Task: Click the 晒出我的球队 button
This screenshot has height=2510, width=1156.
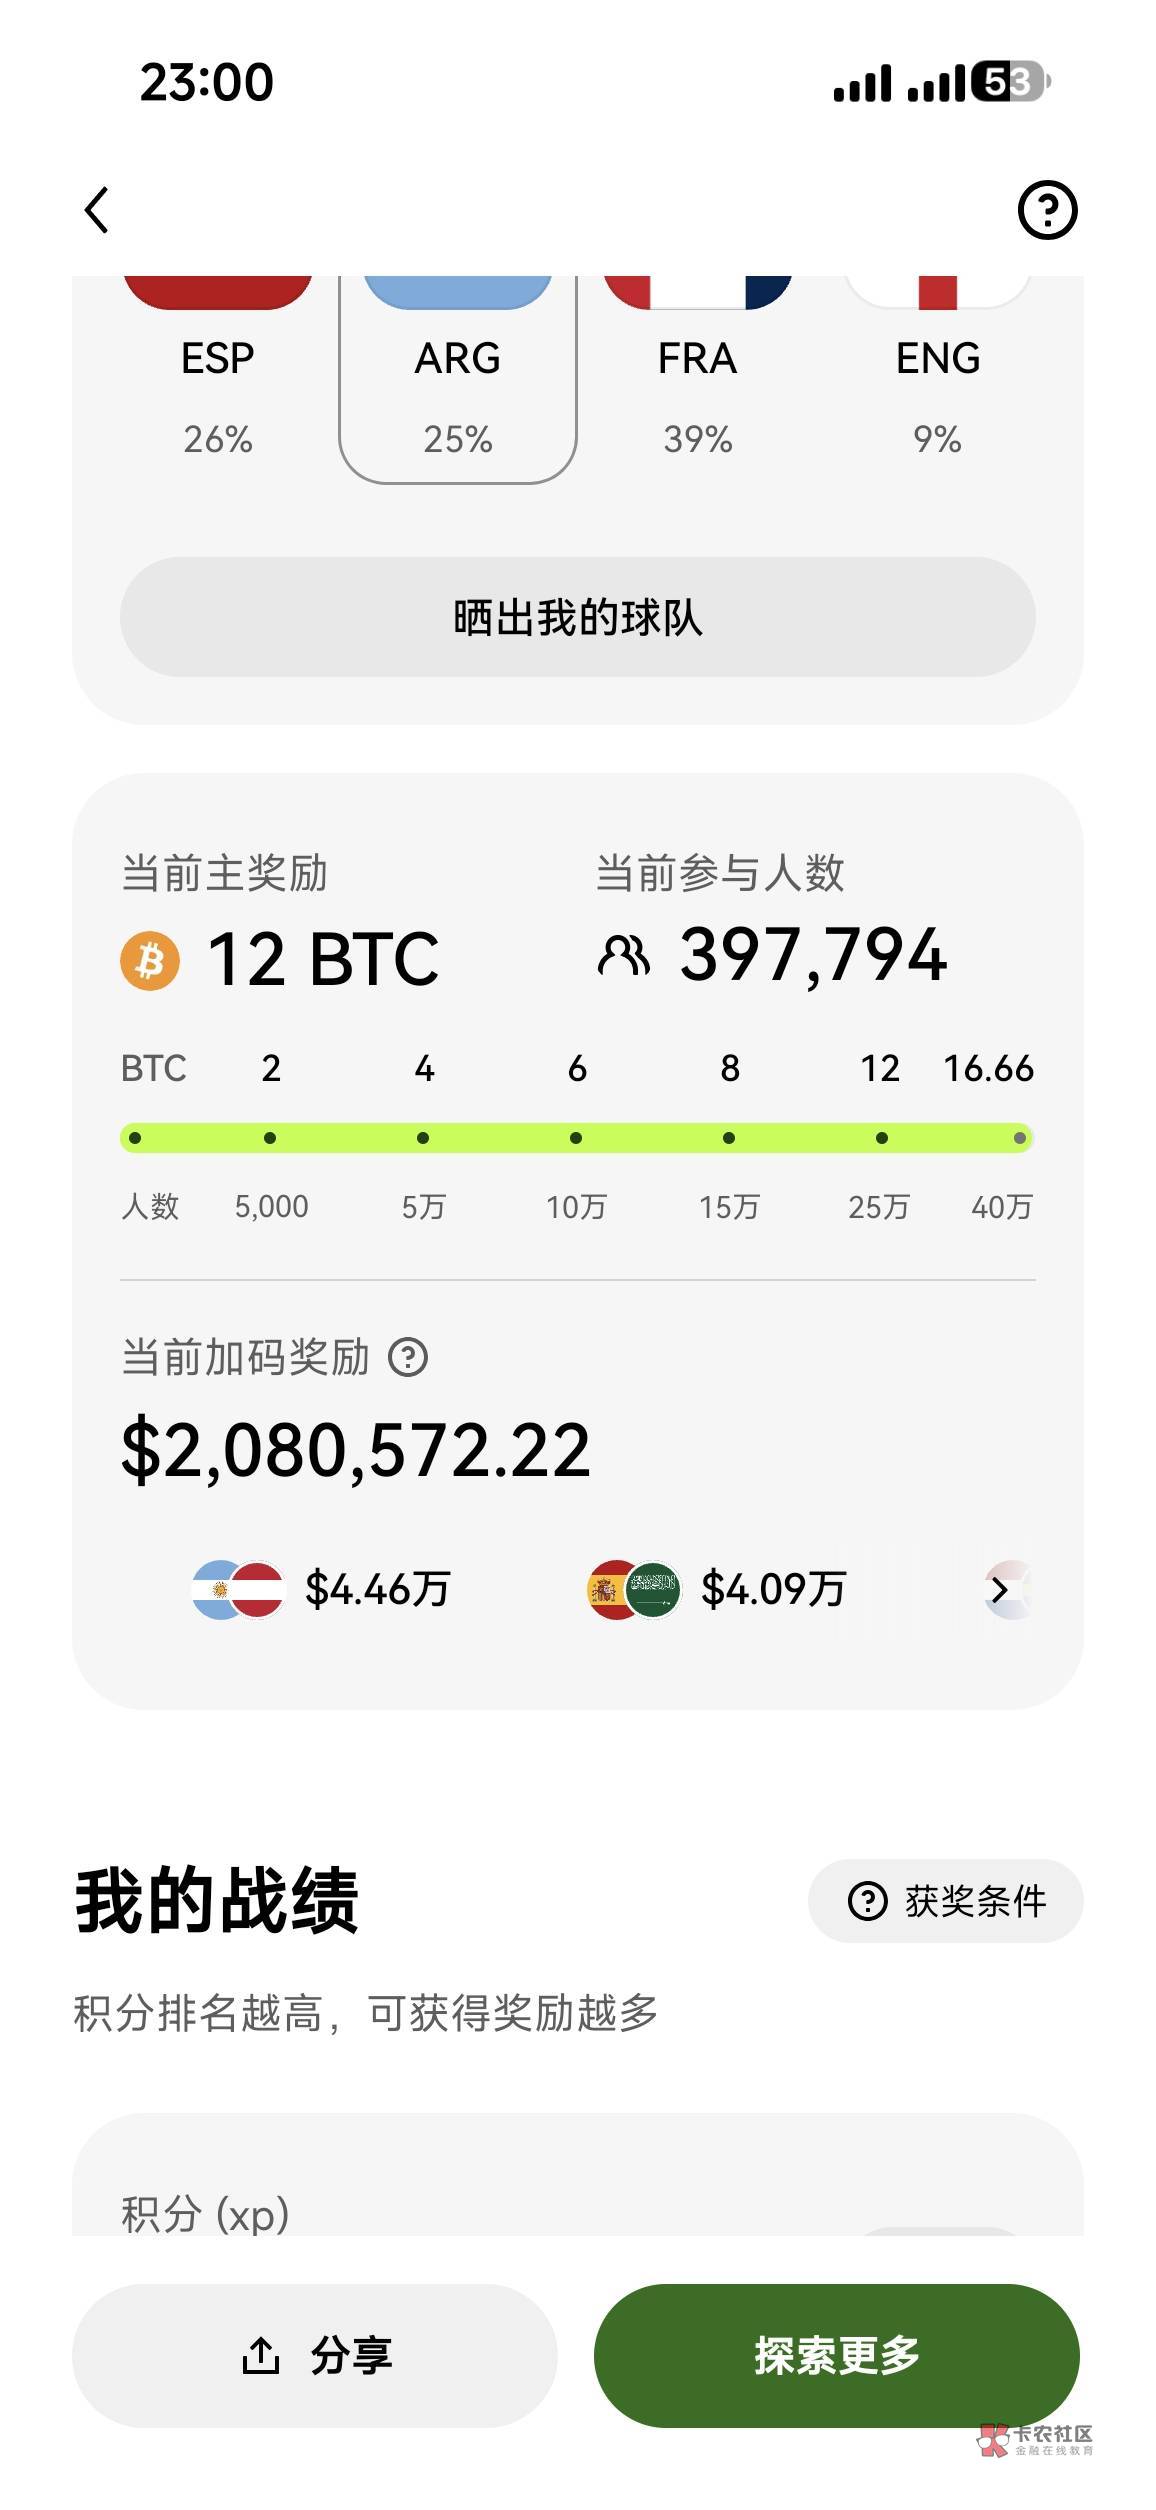Action: coord(578,617)
